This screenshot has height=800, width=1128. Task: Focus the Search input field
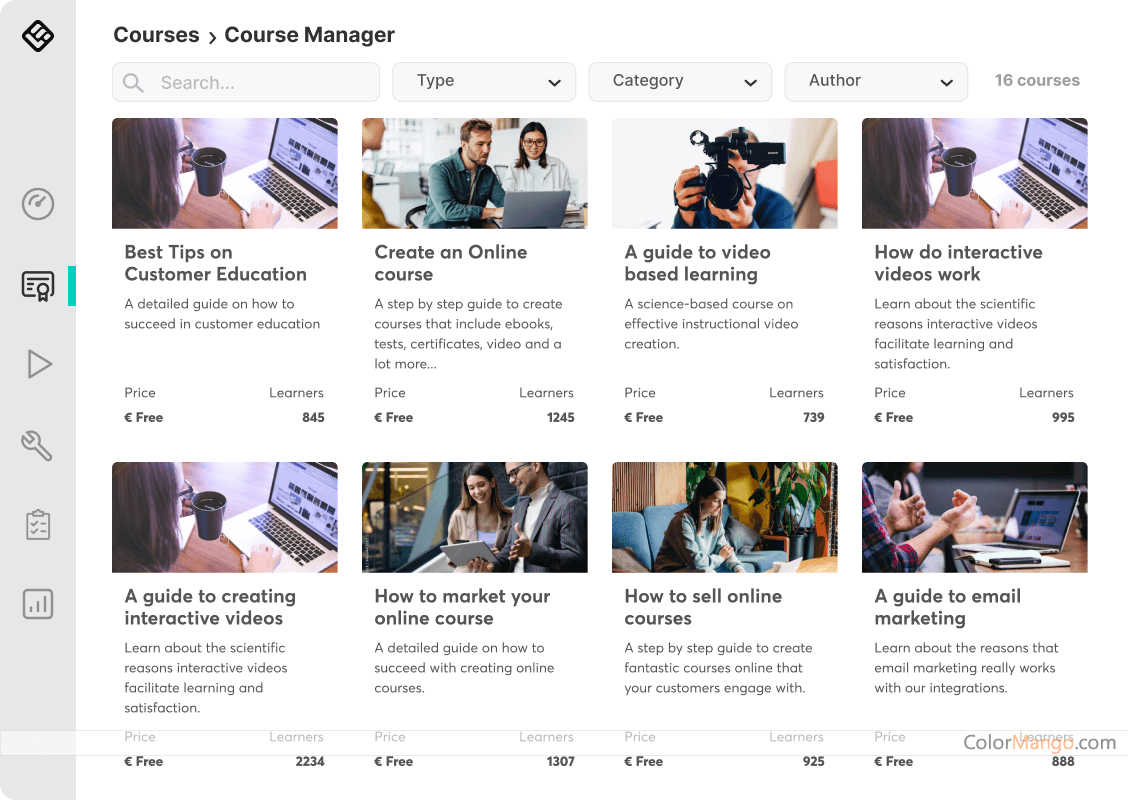click(x=260, y=82)
